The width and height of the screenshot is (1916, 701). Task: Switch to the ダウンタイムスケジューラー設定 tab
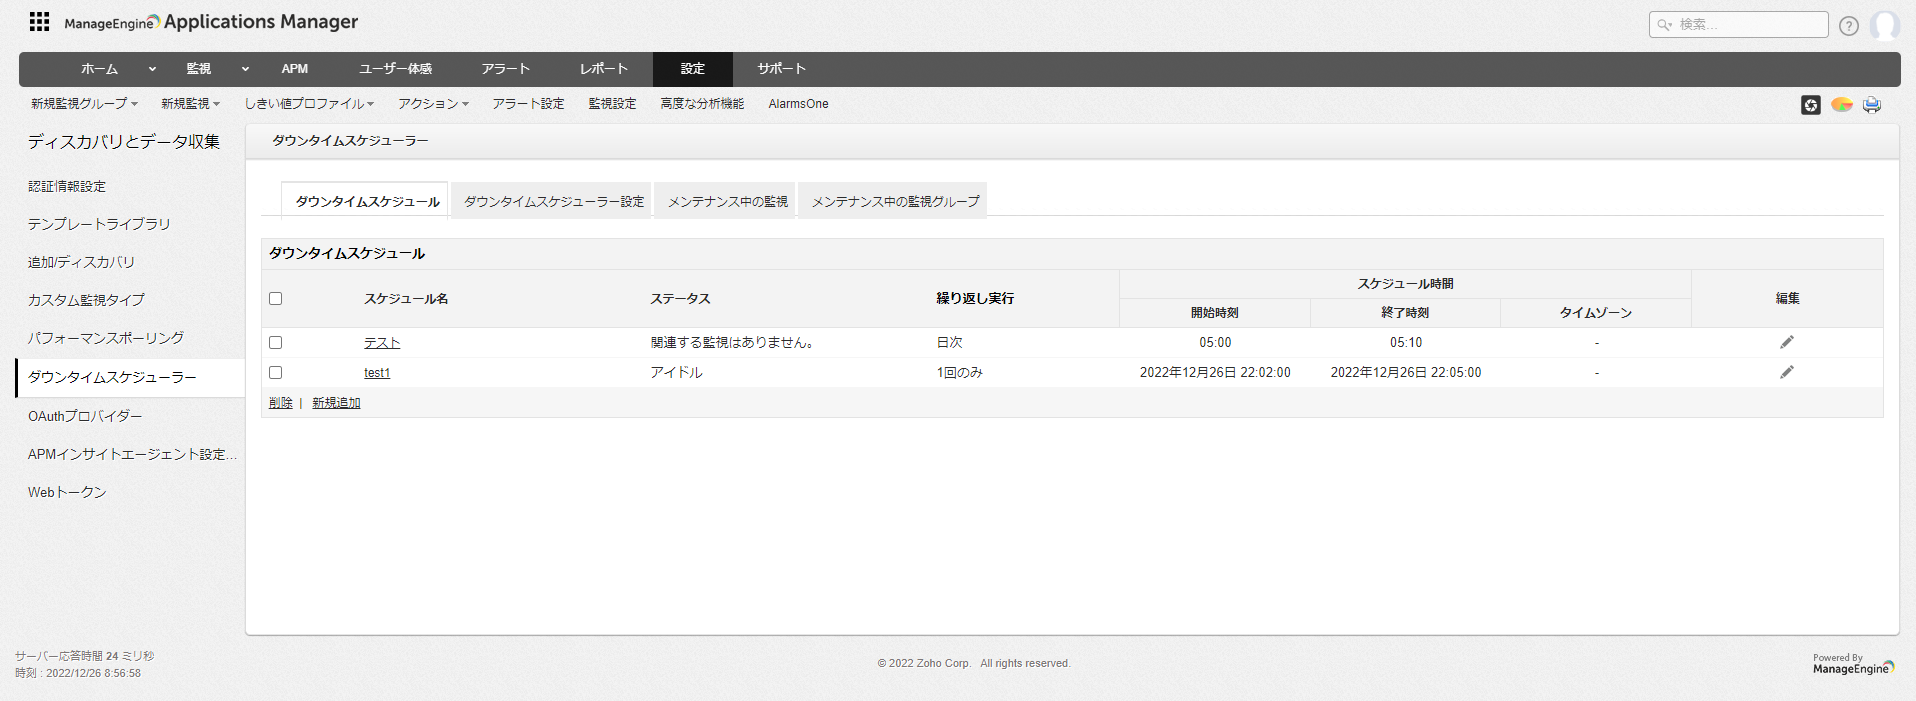(x=553, y=202)
